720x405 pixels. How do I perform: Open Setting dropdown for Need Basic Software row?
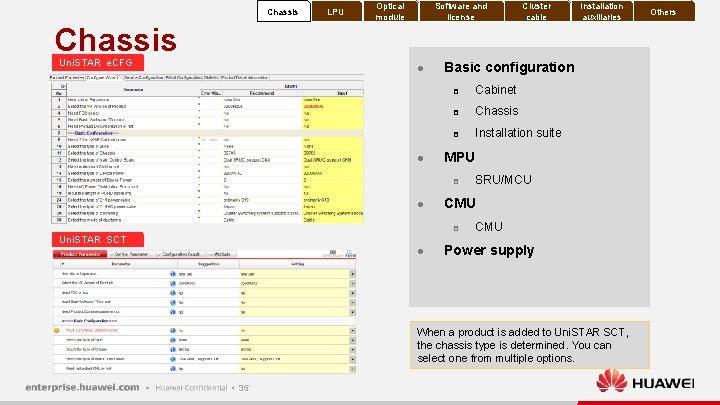point(353,303)
